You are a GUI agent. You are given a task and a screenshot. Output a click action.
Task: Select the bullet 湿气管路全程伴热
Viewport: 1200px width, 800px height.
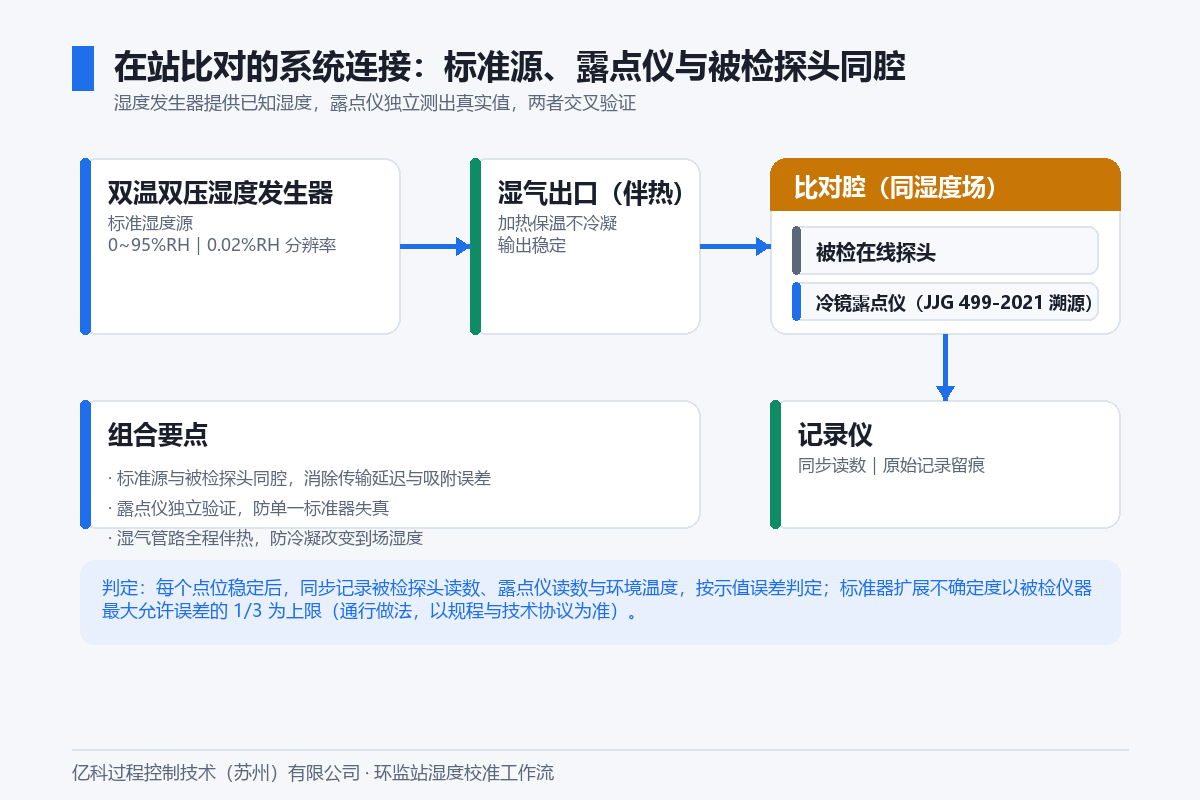265,538
